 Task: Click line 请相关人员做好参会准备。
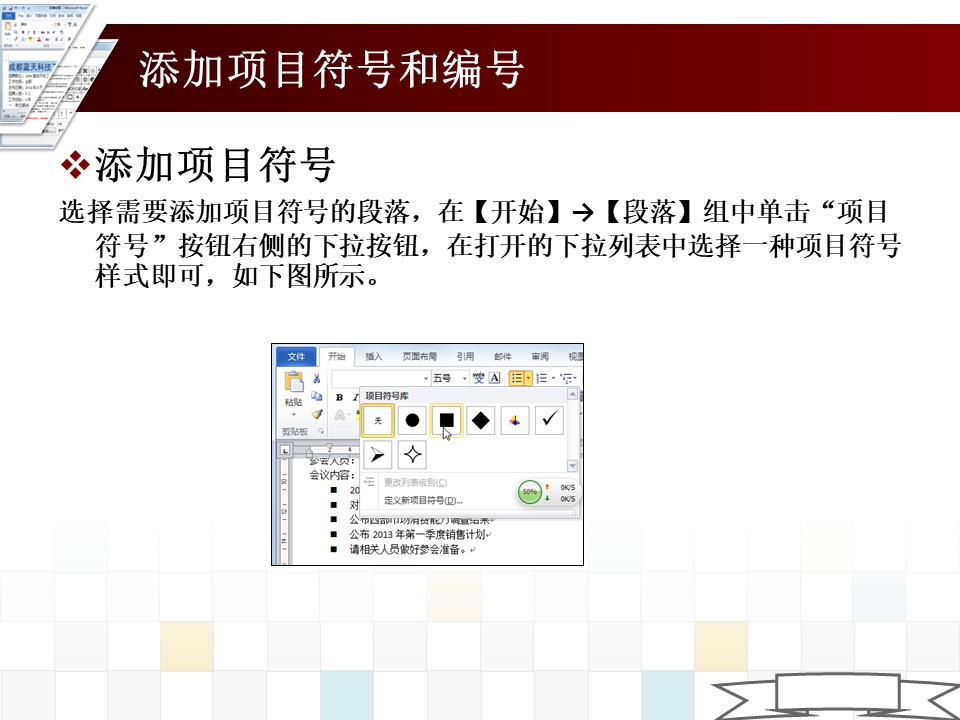pos(409,549)
